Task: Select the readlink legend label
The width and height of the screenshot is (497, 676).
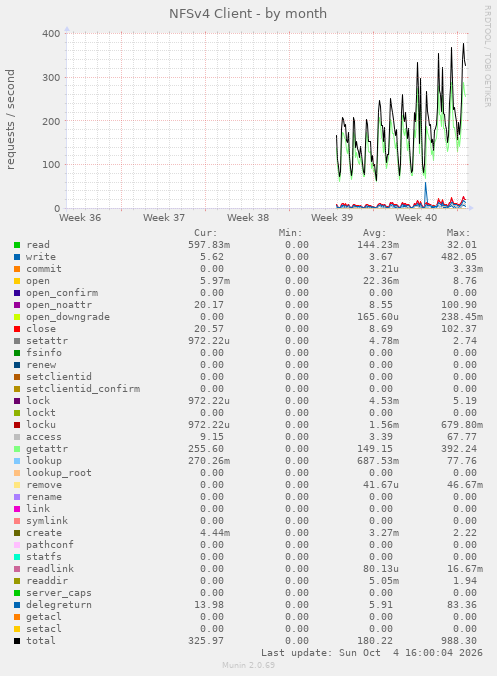Action: [50, 569]
